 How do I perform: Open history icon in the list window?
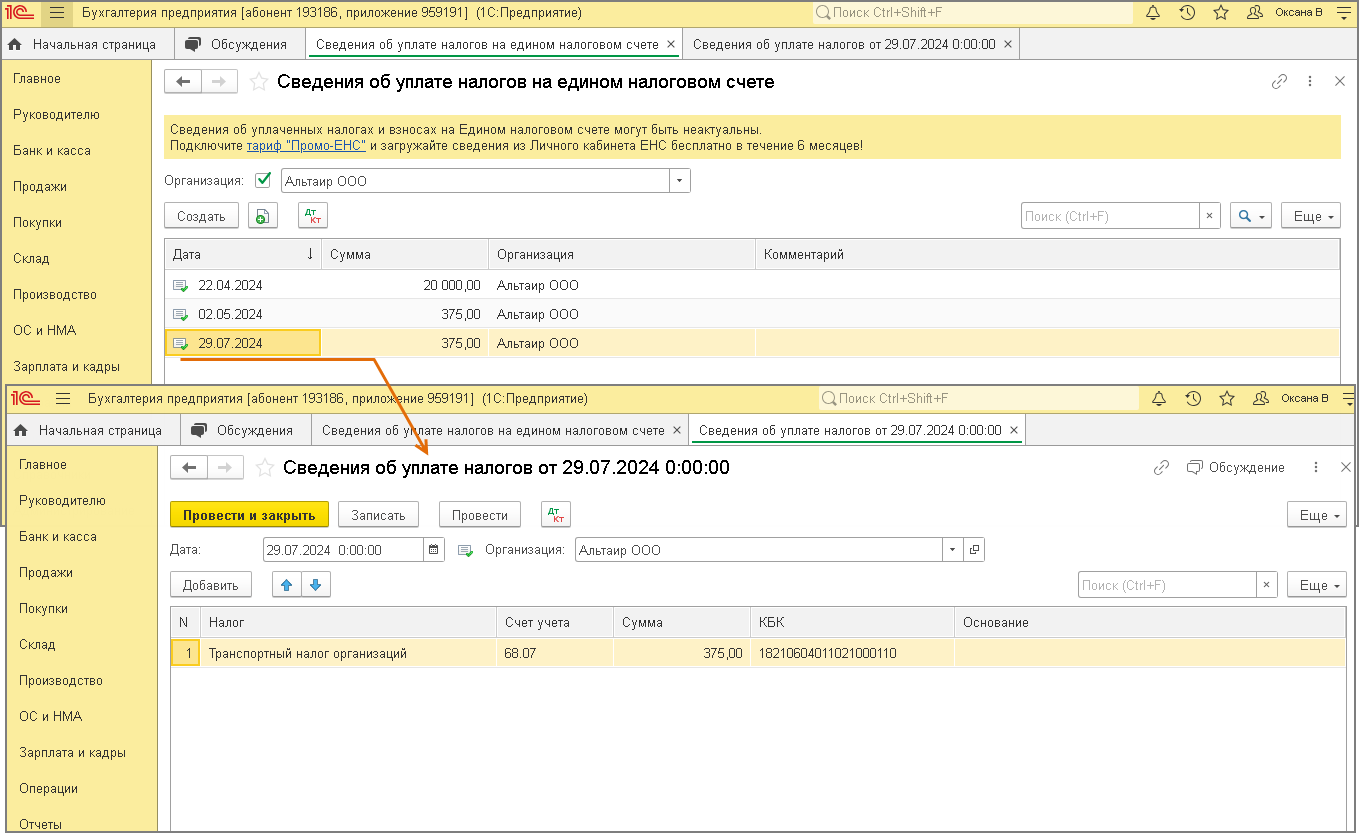pos(1187,13)
